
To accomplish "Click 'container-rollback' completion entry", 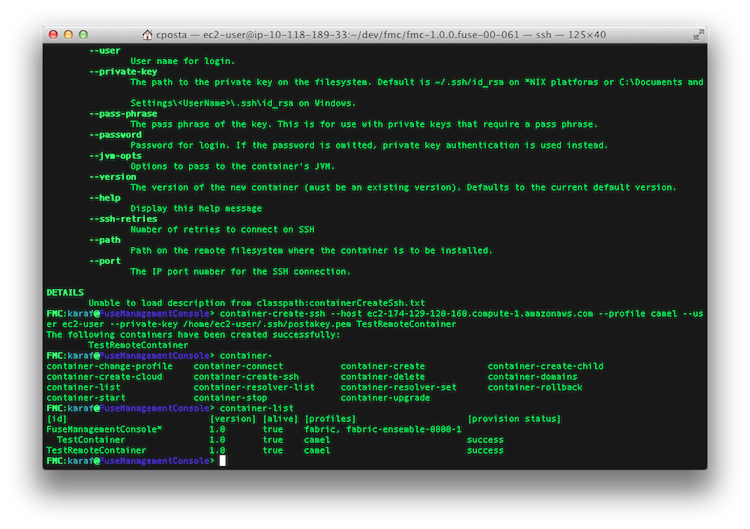I will 535,387.
